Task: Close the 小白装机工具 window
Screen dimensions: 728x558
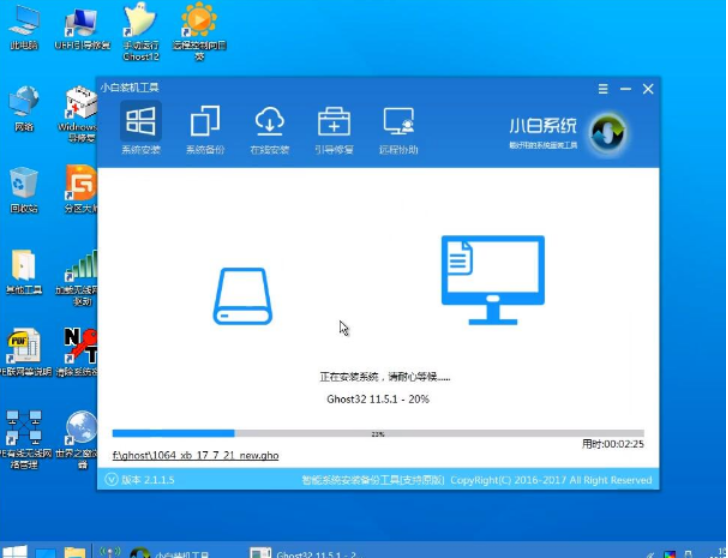Action: pos(648,89)
